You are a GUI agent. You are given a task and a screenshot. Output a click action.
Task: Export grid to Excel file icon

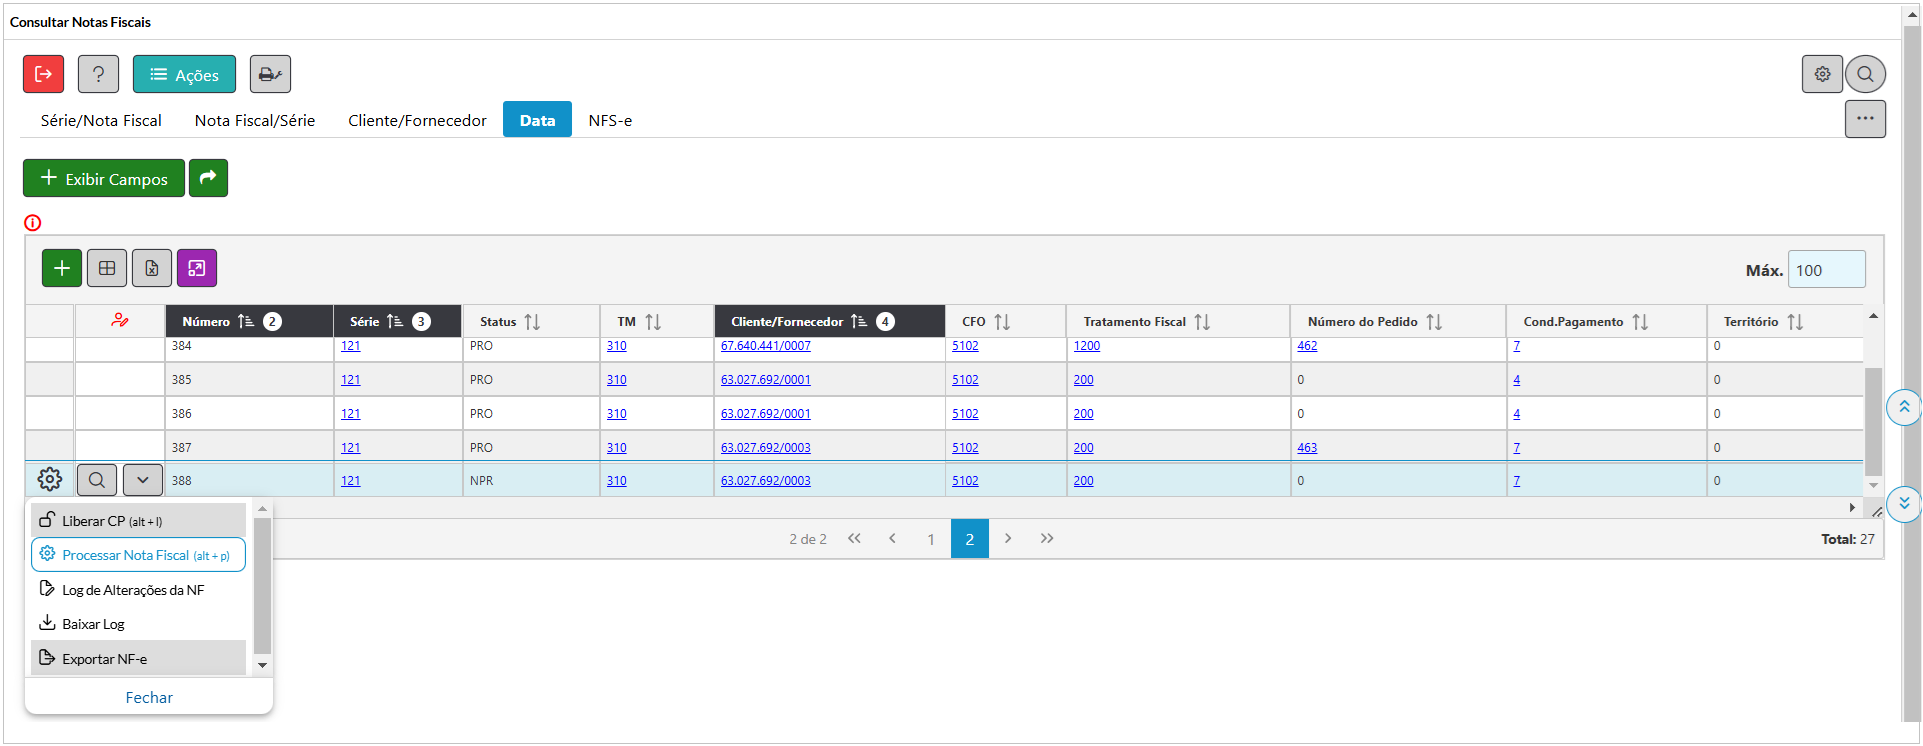tap(152, 268)
